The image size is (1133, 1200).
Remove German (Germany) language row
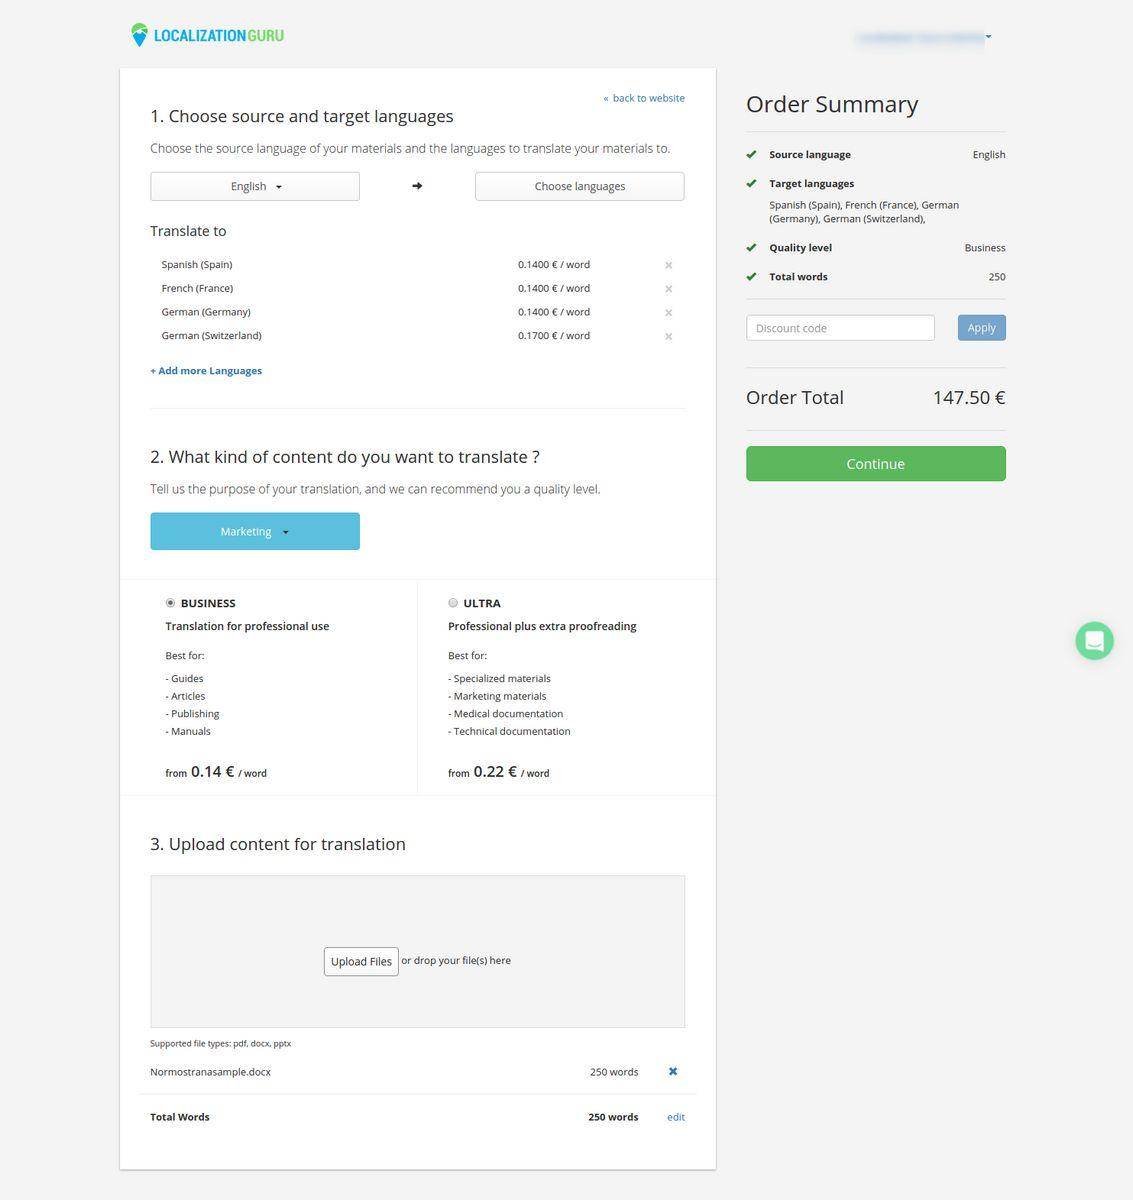(669, 313)
